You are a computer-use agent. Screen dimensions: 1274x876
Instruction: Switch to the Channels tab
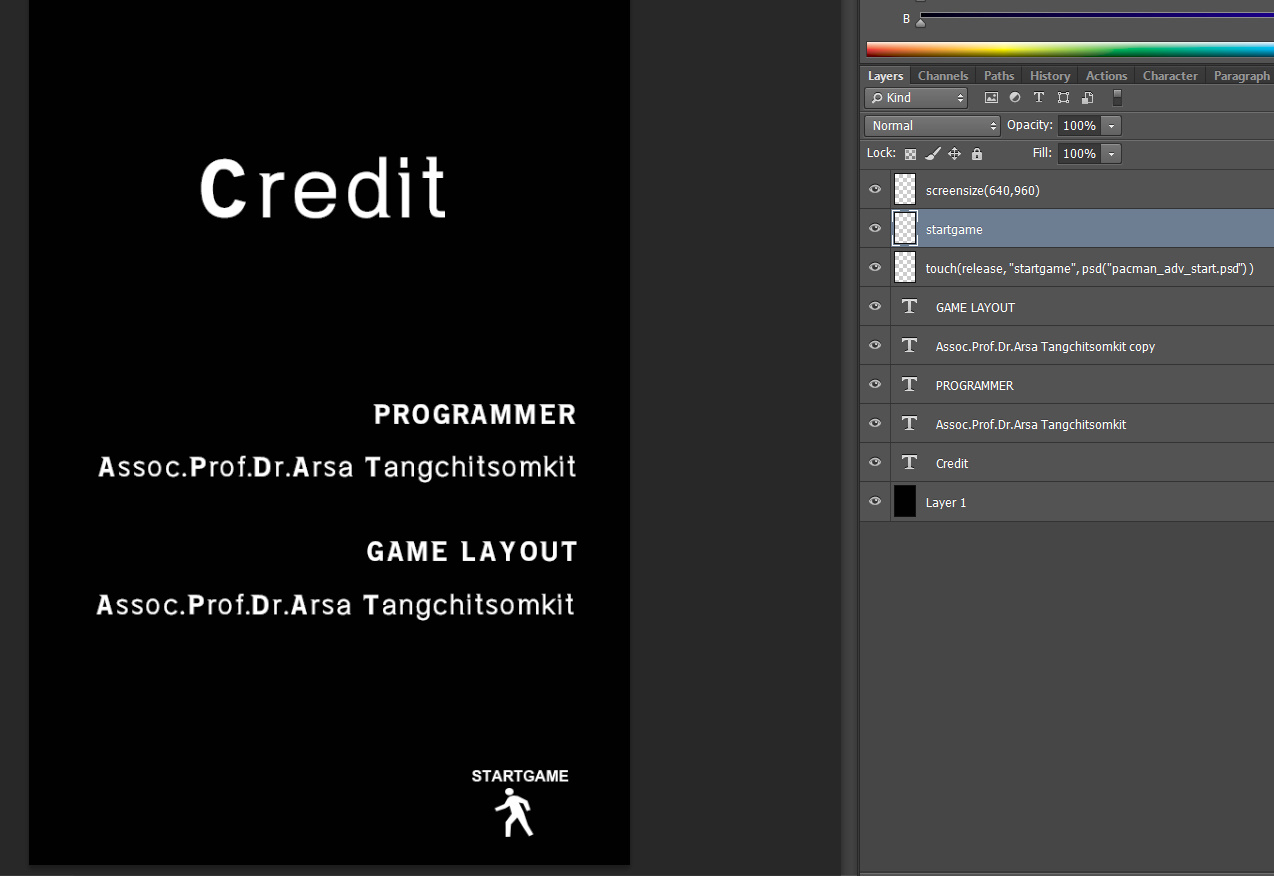pos(942,75)
